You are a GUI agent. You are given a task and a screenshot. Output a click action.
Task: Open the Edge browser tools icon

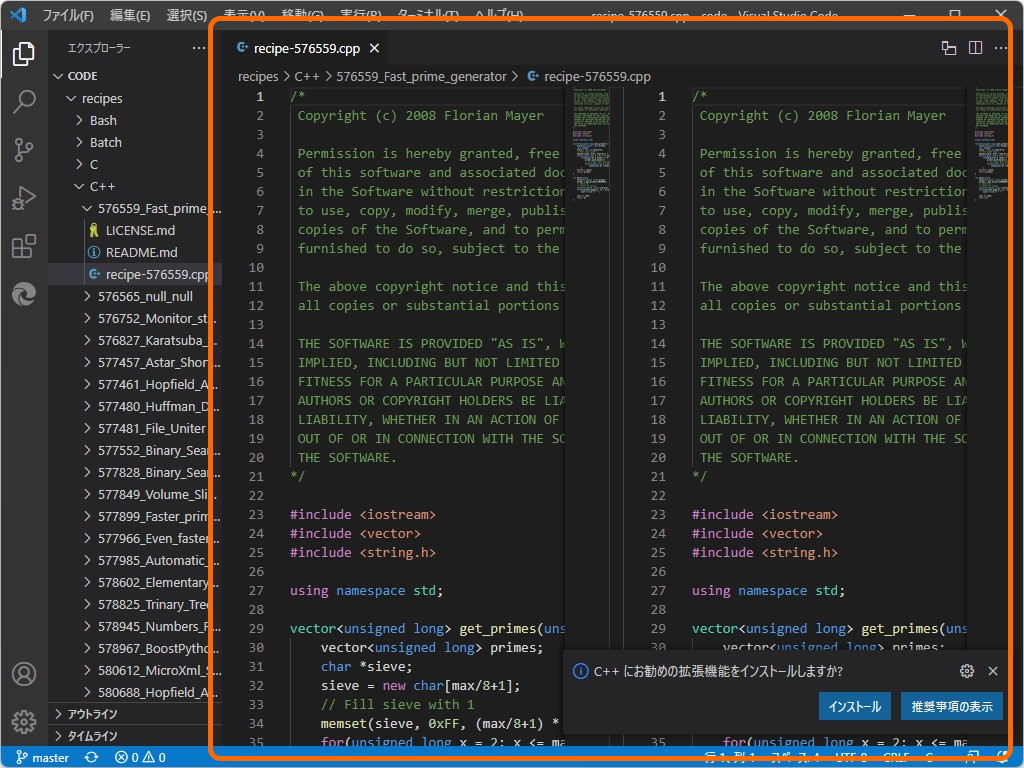coord(24,294)
